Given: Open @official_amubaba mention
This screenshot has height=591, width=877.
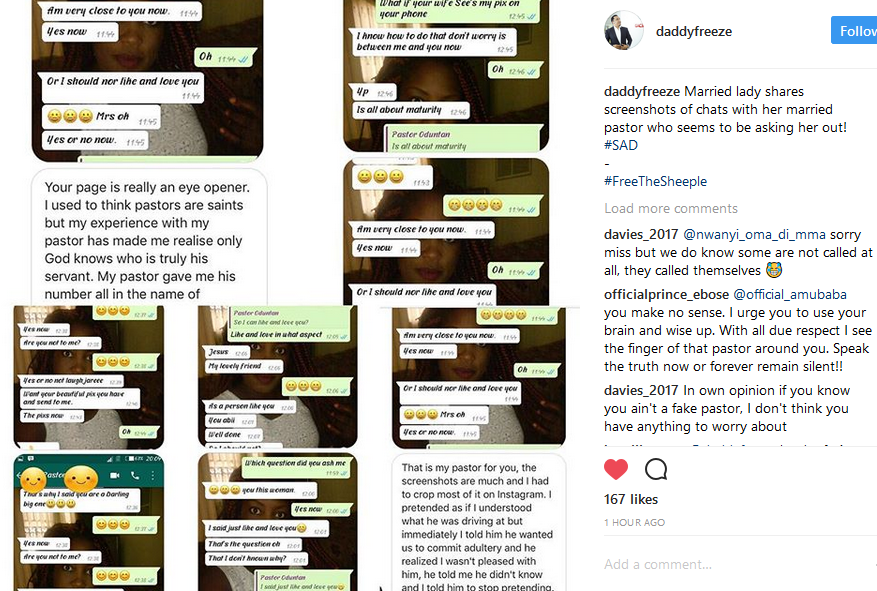Looking at the screenshot, I should point(790,294).
